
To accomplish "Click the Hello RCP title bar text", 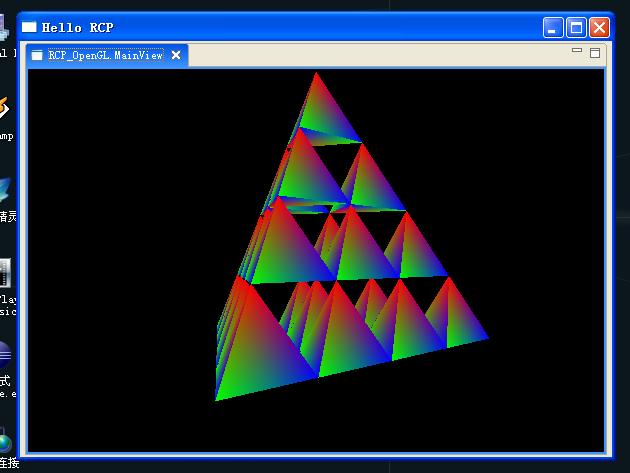I will [78, 28].
